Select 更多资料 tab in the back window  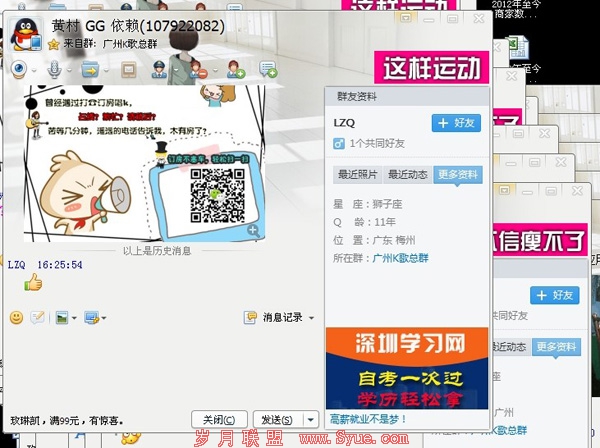556,347
